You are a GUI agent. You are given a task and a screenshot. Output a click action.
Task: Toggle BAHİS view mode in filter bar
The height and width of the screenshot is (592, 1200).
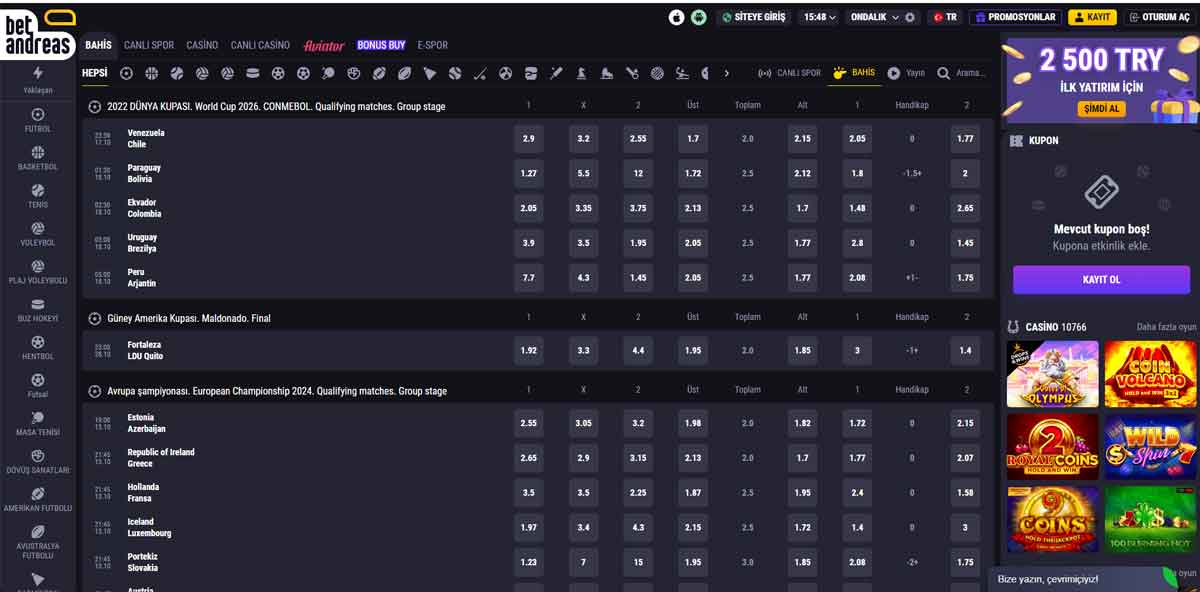click(x=854, y=73)
